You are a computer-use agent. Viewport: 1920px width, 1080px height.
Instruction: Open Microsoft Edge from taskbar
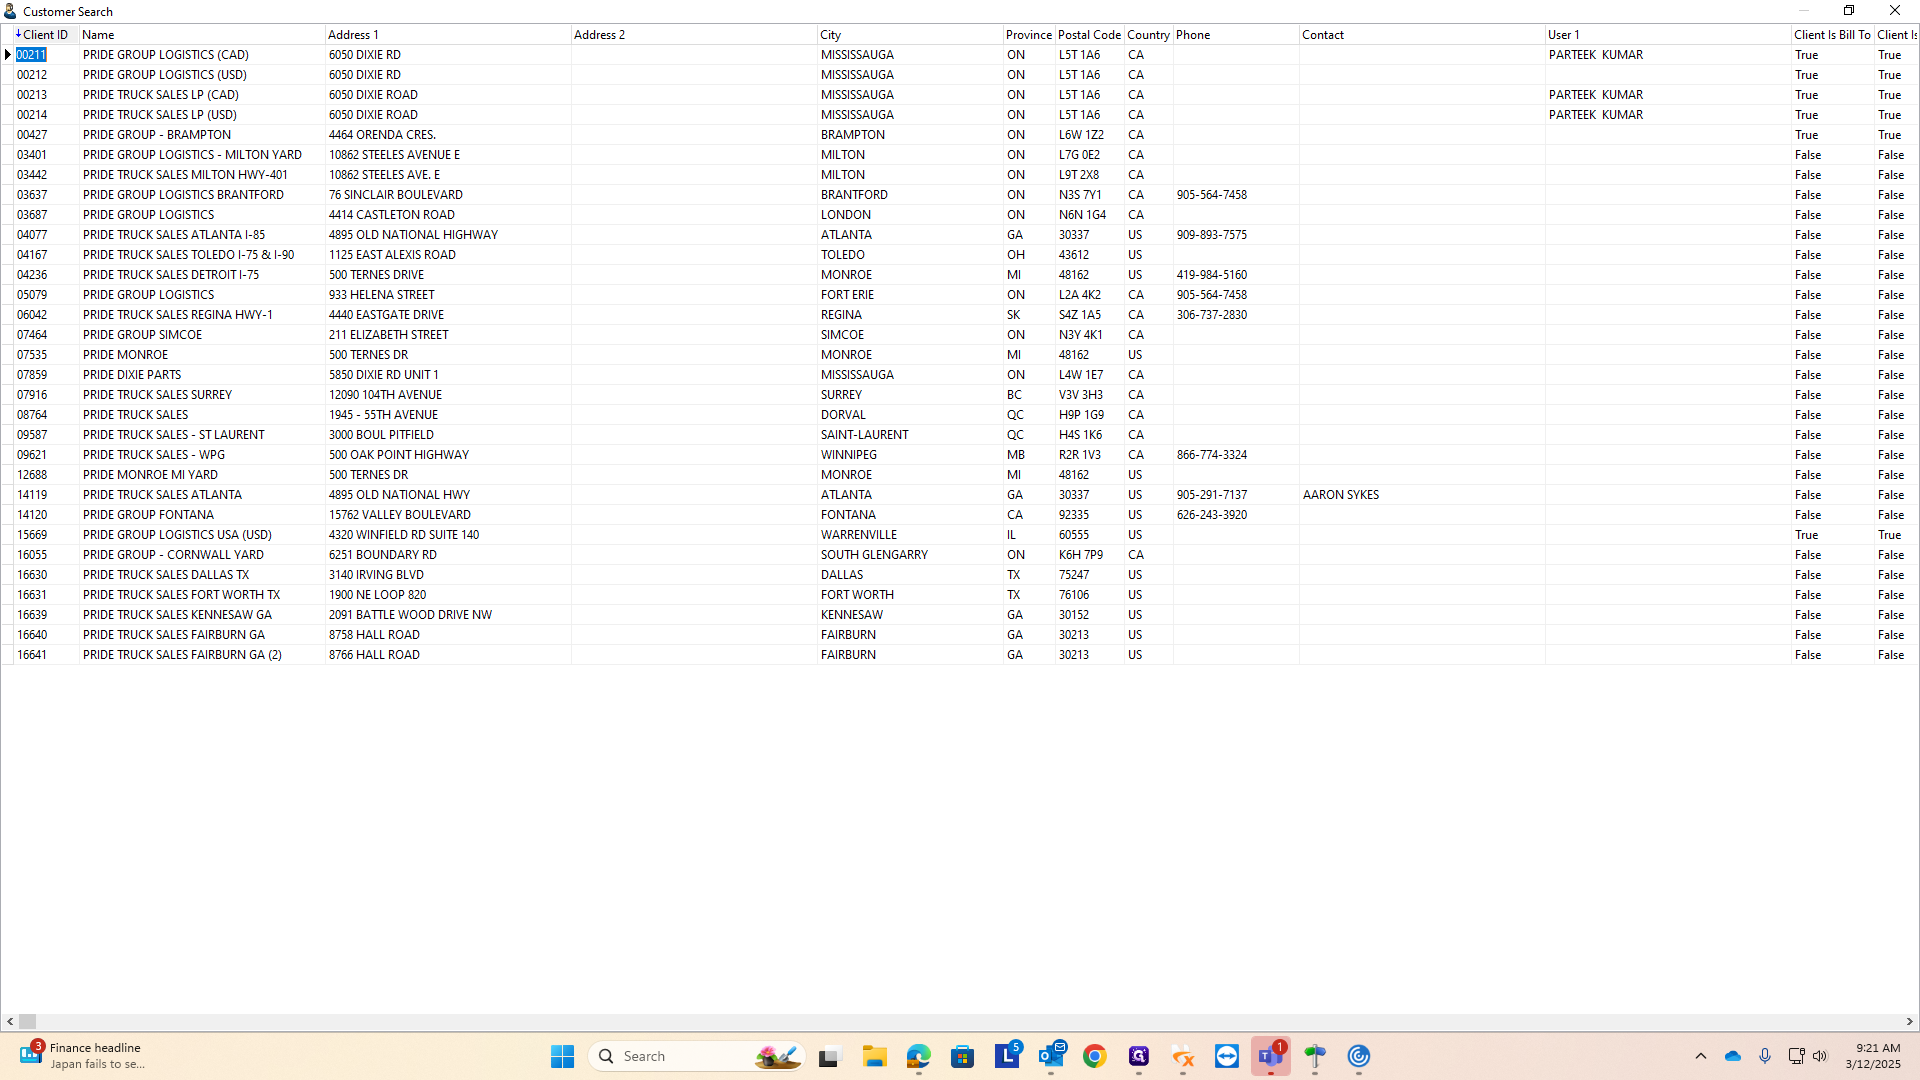point(918,1056)
